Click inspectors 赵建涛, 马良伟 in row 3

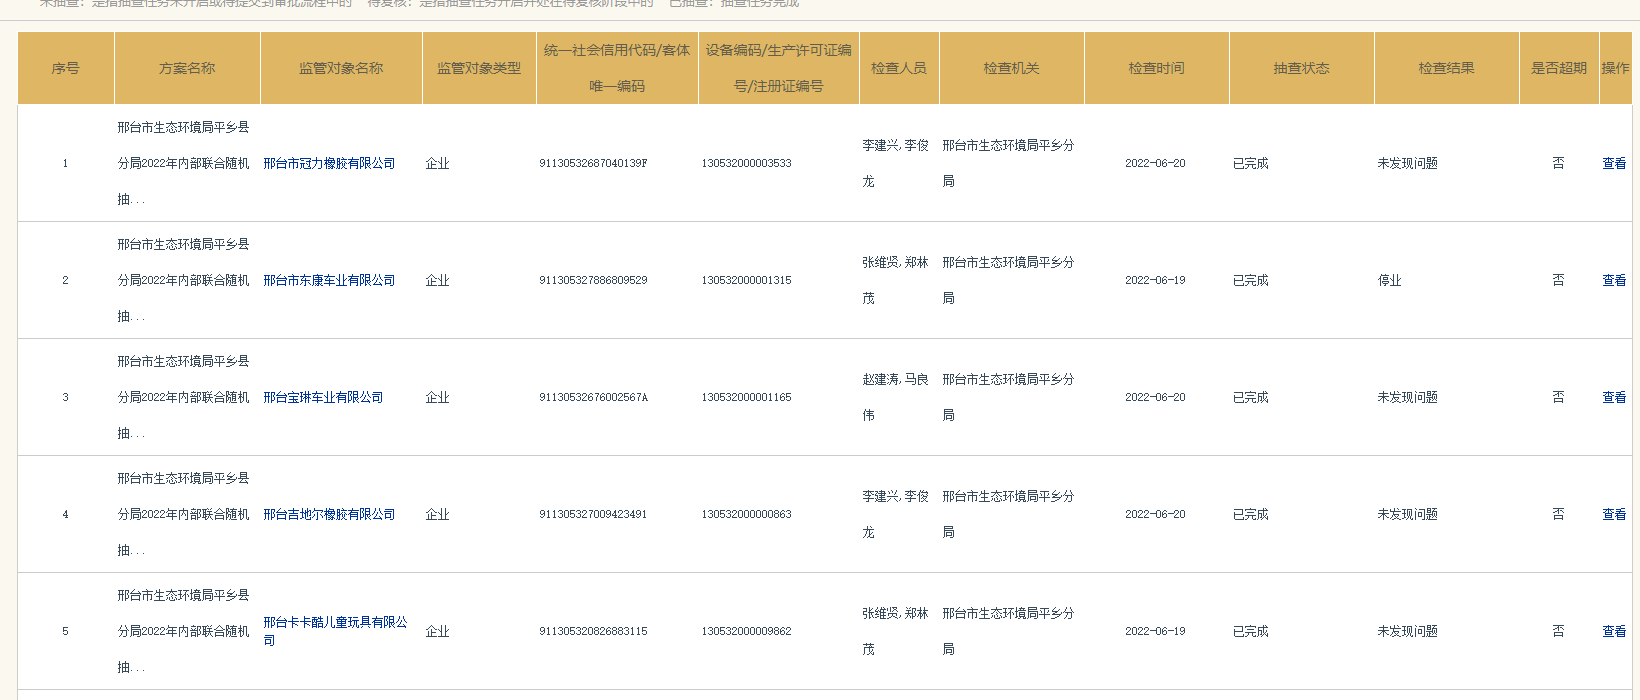pos(896,397)
